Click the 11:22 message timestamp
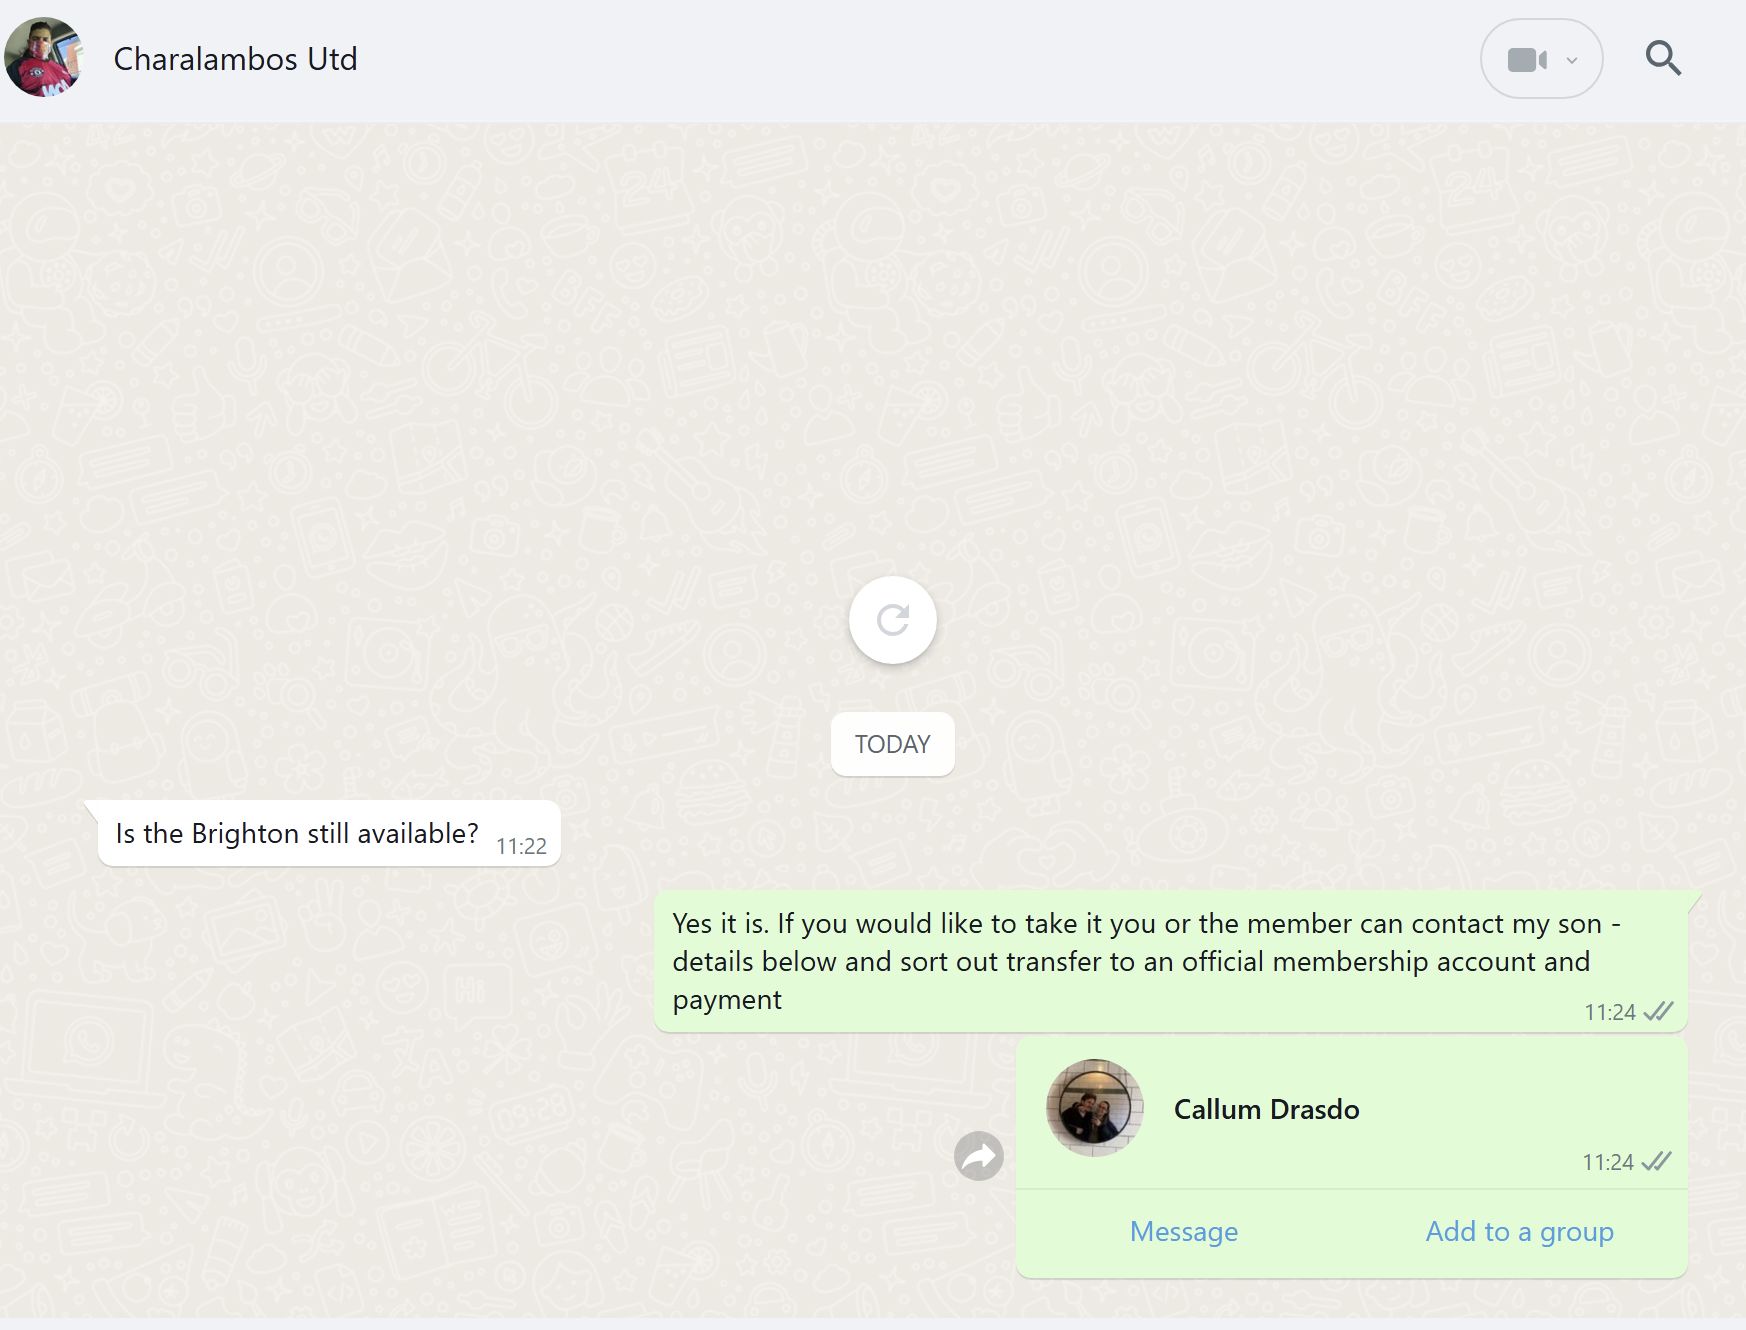The image size is (1746, 1330). [521, 846]
